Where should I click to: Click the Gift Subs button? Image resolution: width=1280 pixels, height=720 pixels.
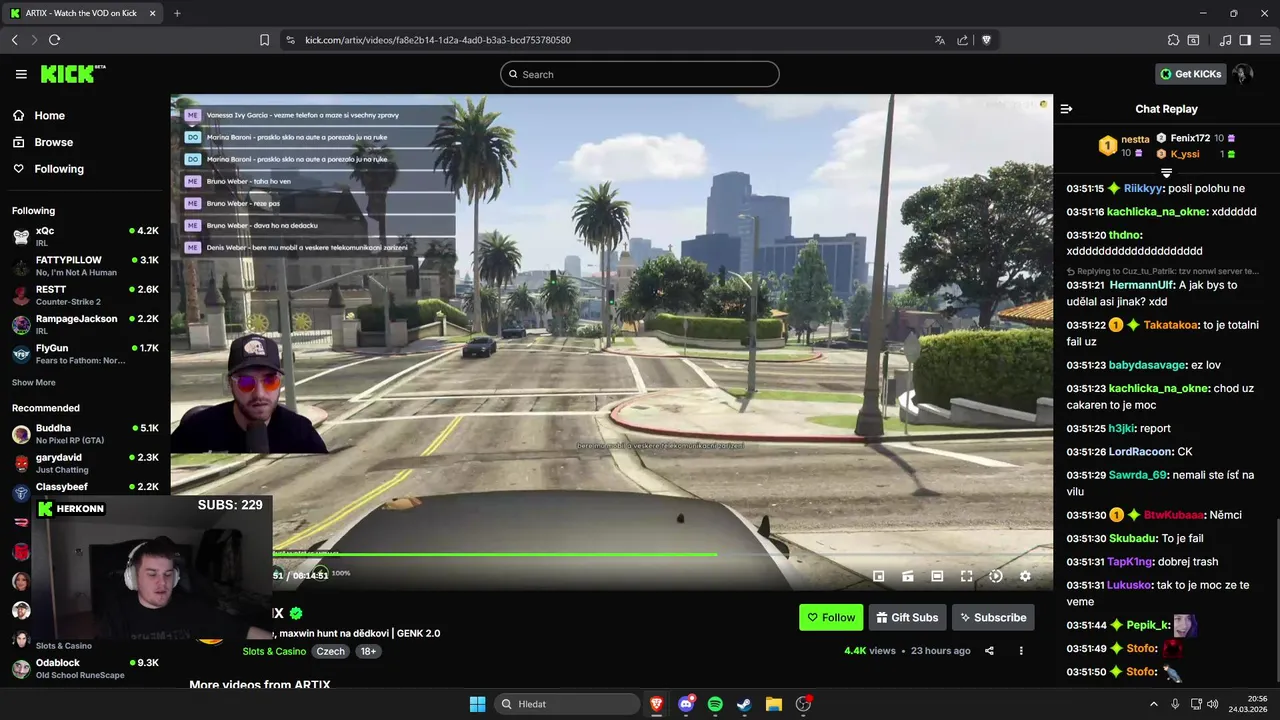tap(907, 618)
